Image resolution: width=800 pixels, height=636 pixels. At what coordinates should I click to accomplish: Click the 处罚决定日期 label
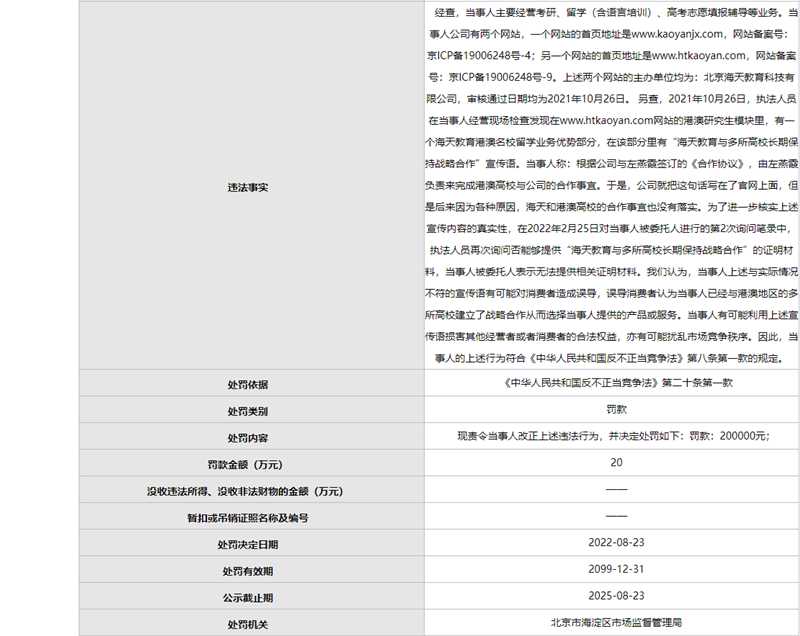247,545
